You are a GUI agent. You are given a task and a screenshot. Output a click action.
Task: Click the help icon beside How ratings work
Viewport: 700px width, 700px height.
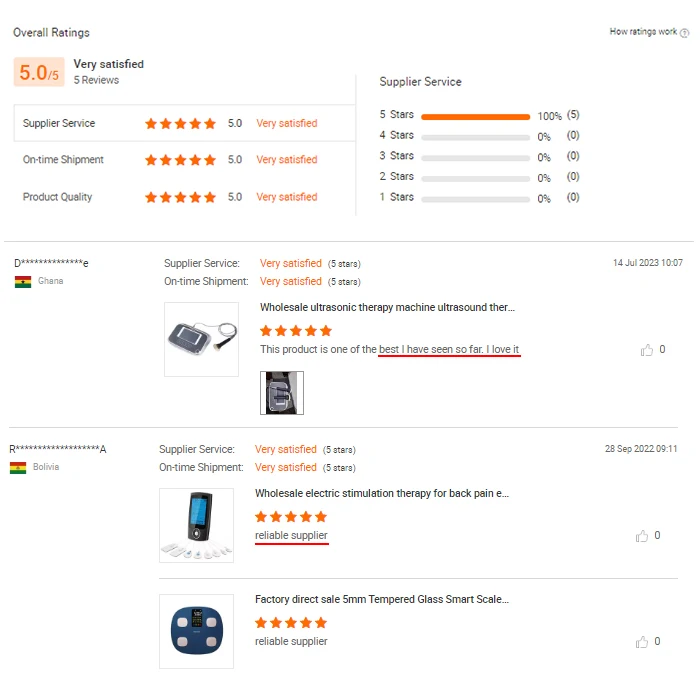tap(685, 33)
